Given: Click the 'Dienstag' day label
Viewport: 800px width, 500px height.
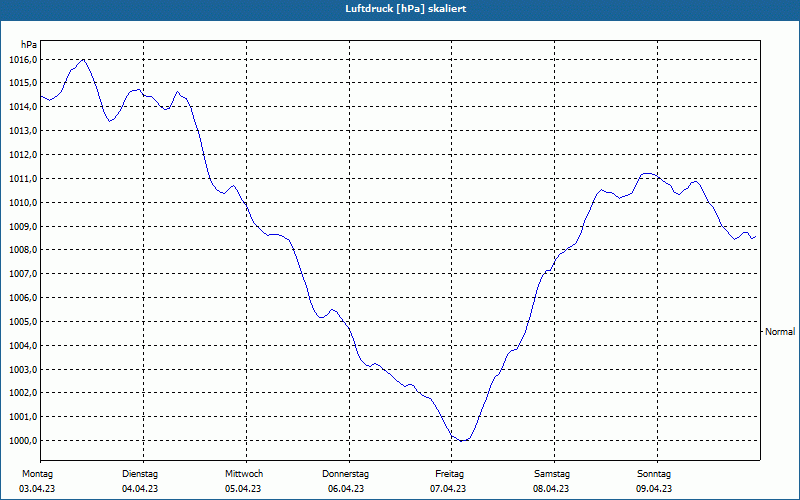Looking at the screenshot, I should (x=140, y=474).
